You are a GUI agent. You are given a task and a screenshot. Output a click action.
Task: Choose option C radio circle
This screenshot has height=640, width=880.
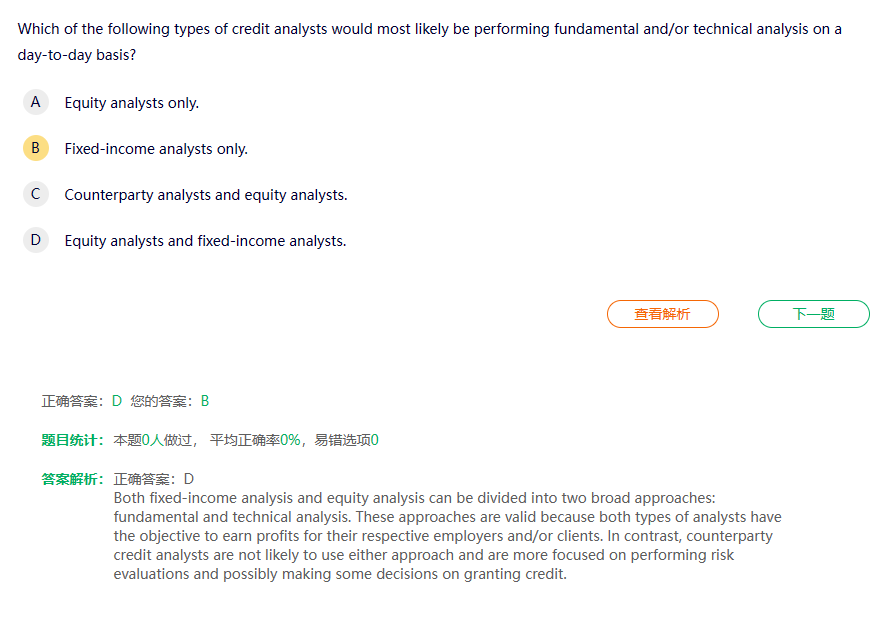click(x=36, y=194)
